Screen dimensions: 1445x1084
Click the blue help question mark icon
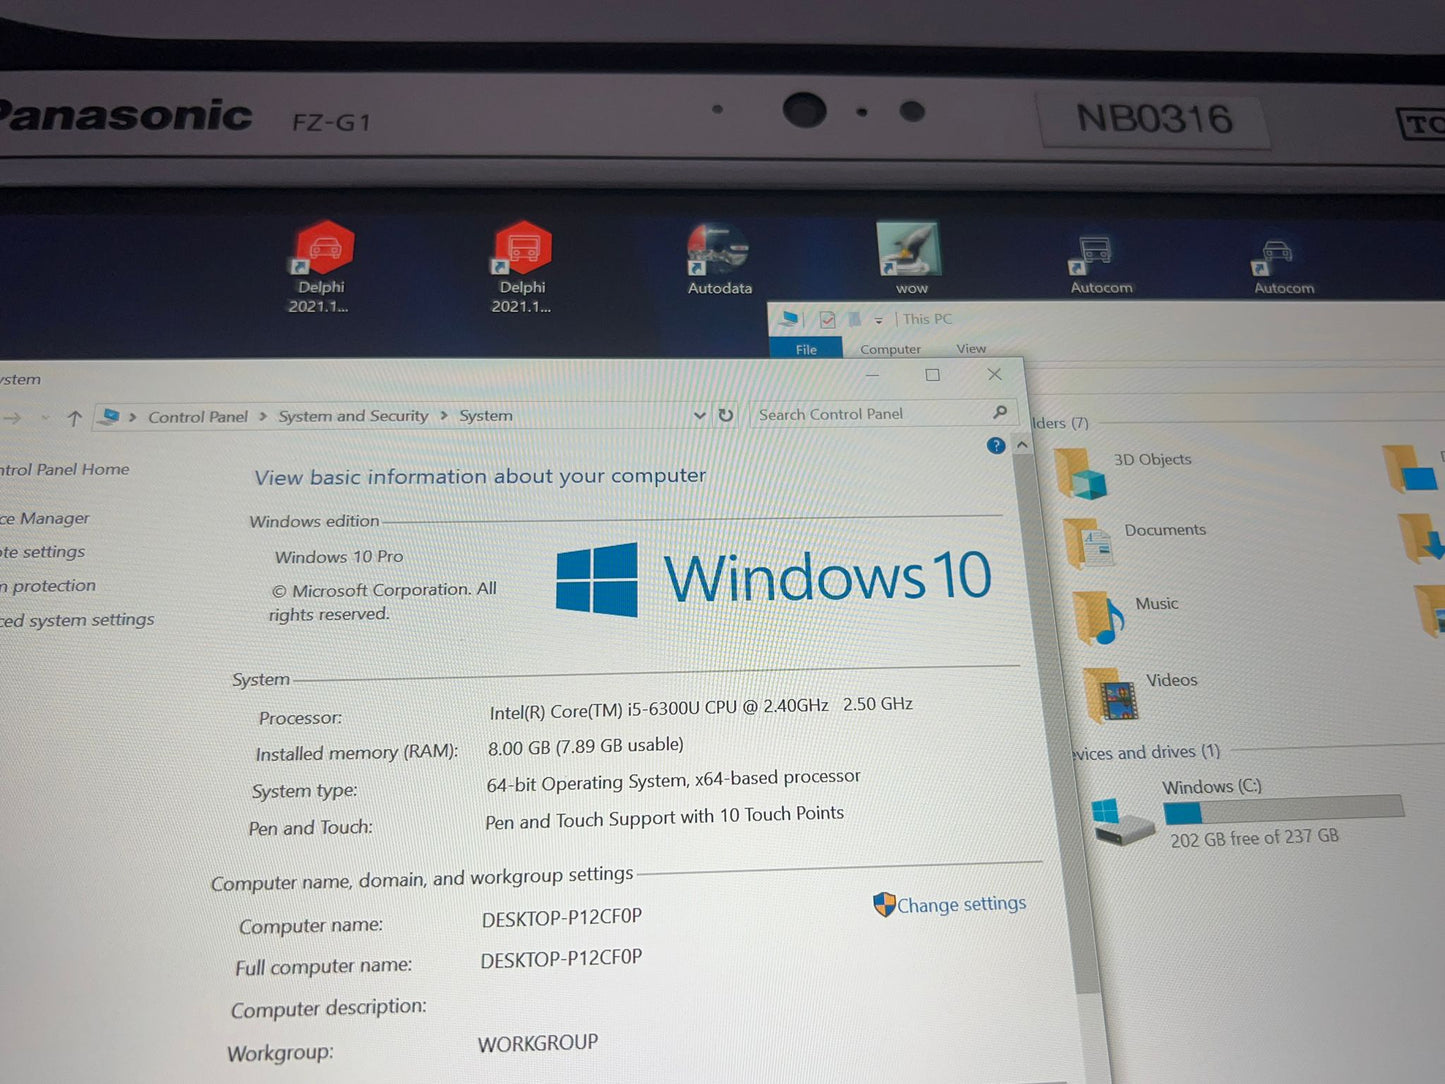tap(995, 446)
